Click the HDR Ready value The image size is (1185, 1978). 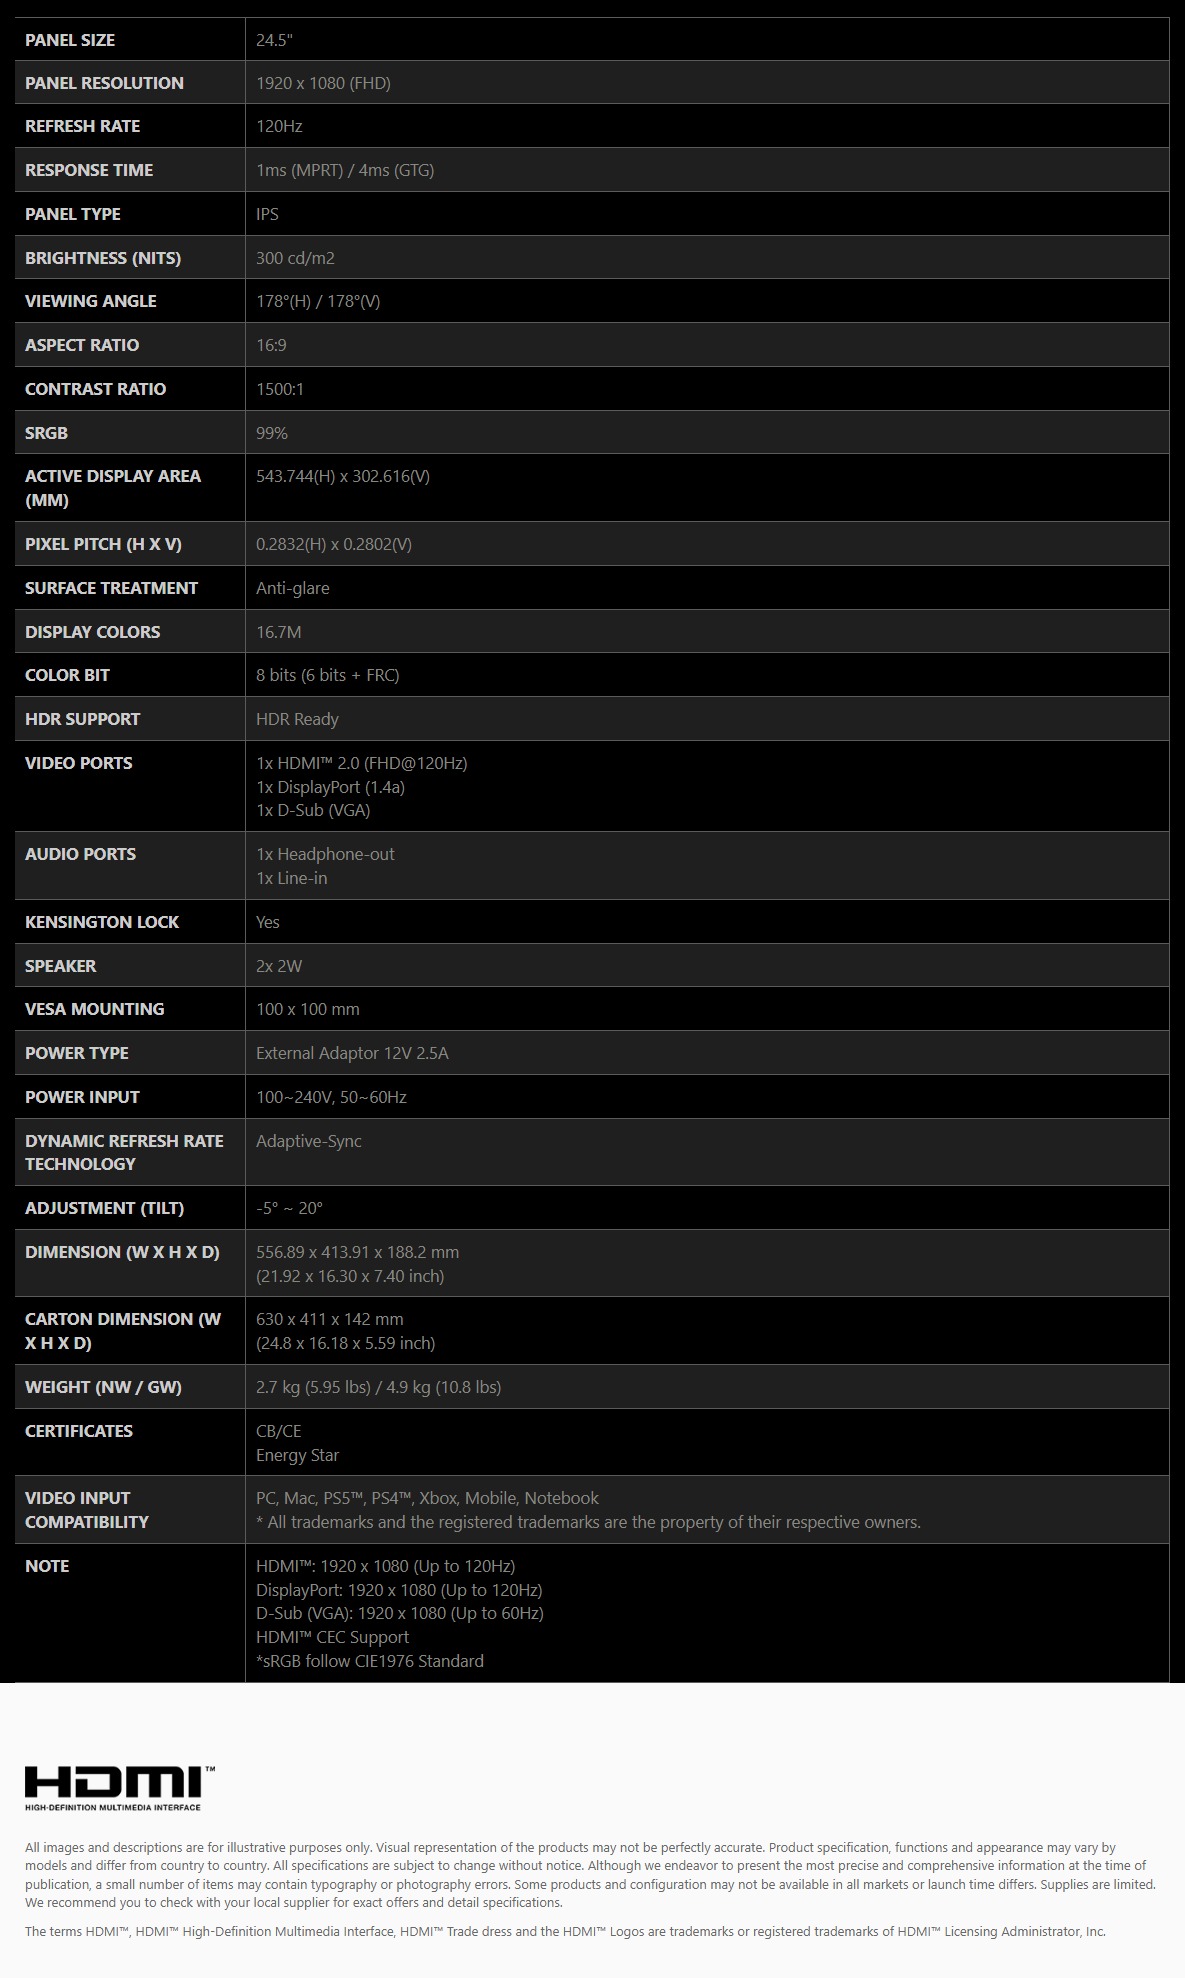pyautogui.click(x=297, y=719)
